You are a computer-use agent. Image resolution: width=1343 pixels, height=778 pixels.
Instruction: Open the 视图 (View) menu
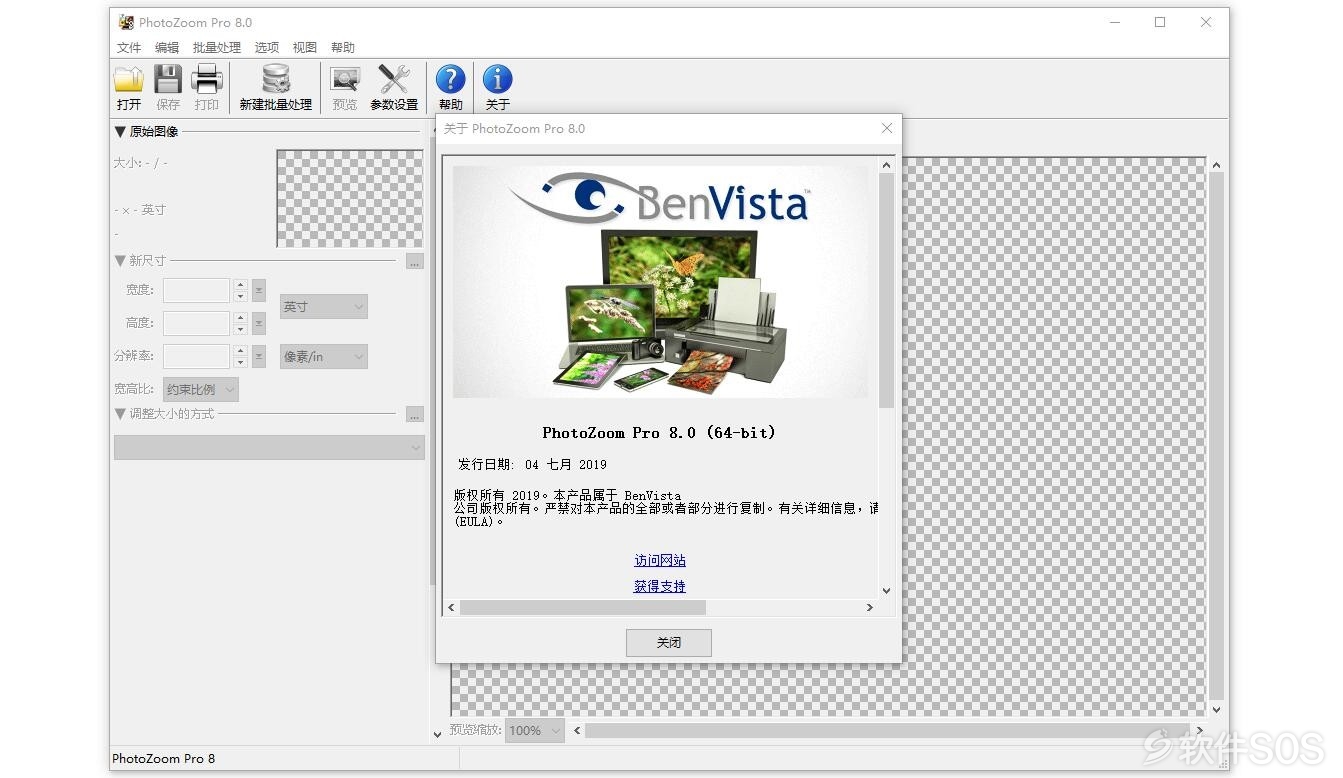[305, 47]
